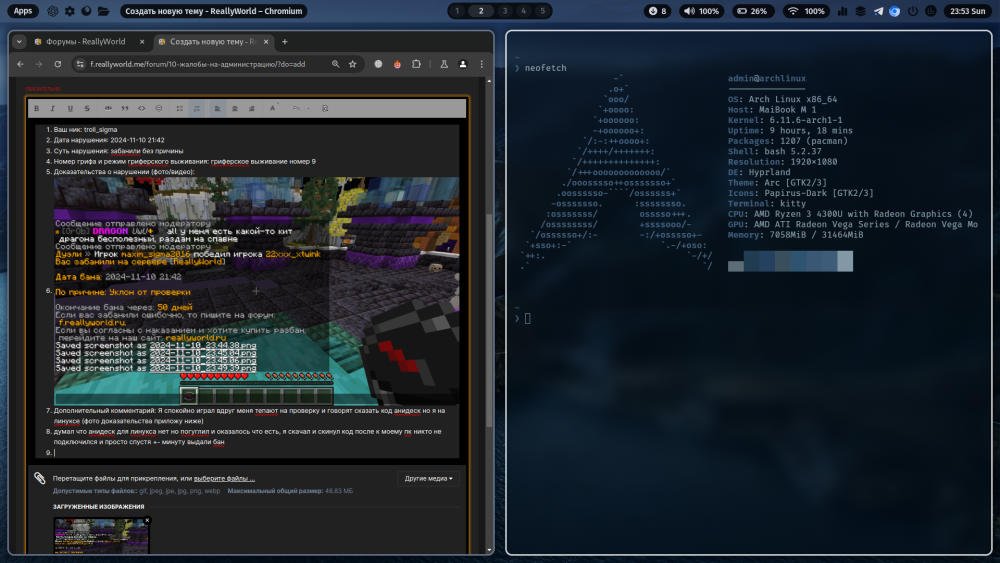Toggle numbered list in the editor
The width and height of the screenshot is (1000, 563).
point(196,108)
